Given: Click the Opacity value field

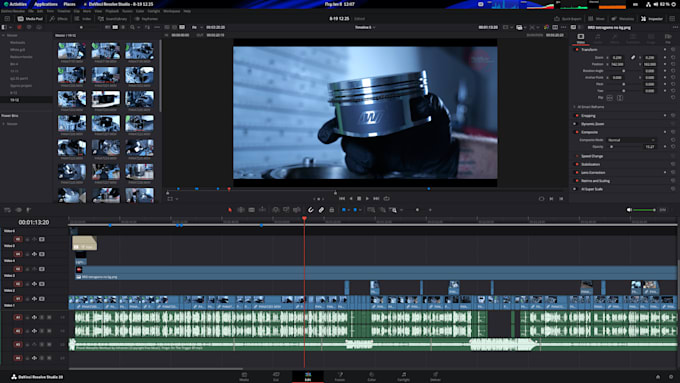Looking at the screenshot, I should tap(649, 147).
